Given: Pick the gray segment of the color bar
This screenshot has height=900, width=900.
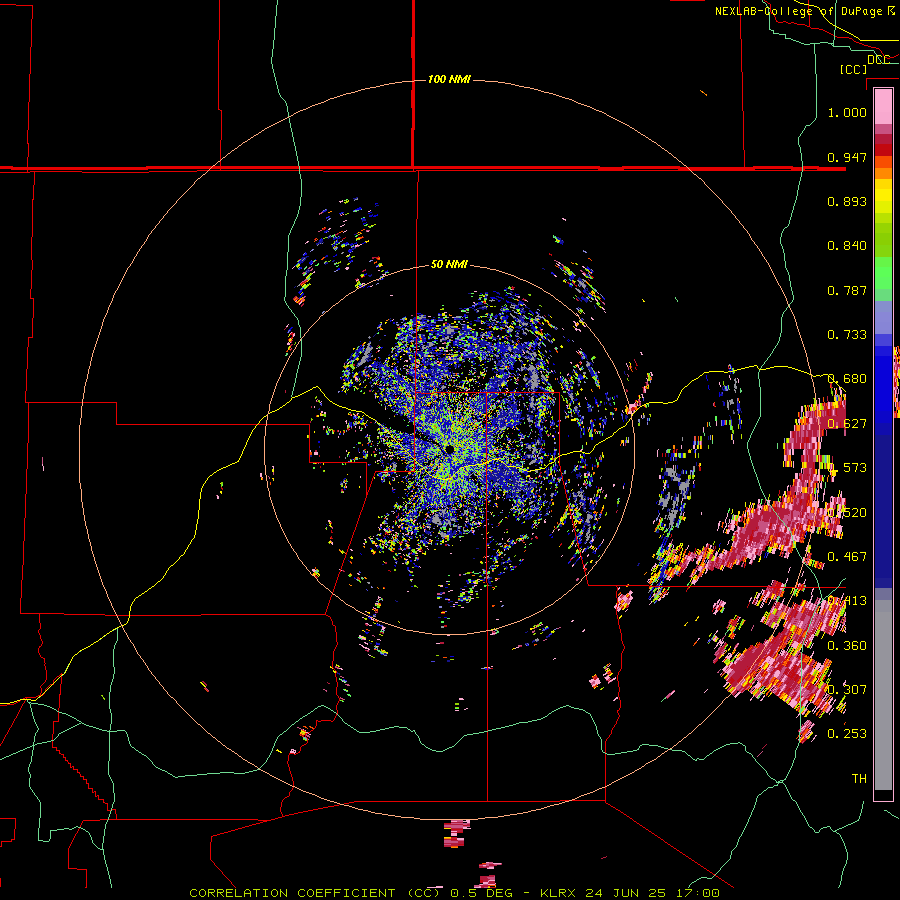Looking at the screenshot, I should 883,695.
